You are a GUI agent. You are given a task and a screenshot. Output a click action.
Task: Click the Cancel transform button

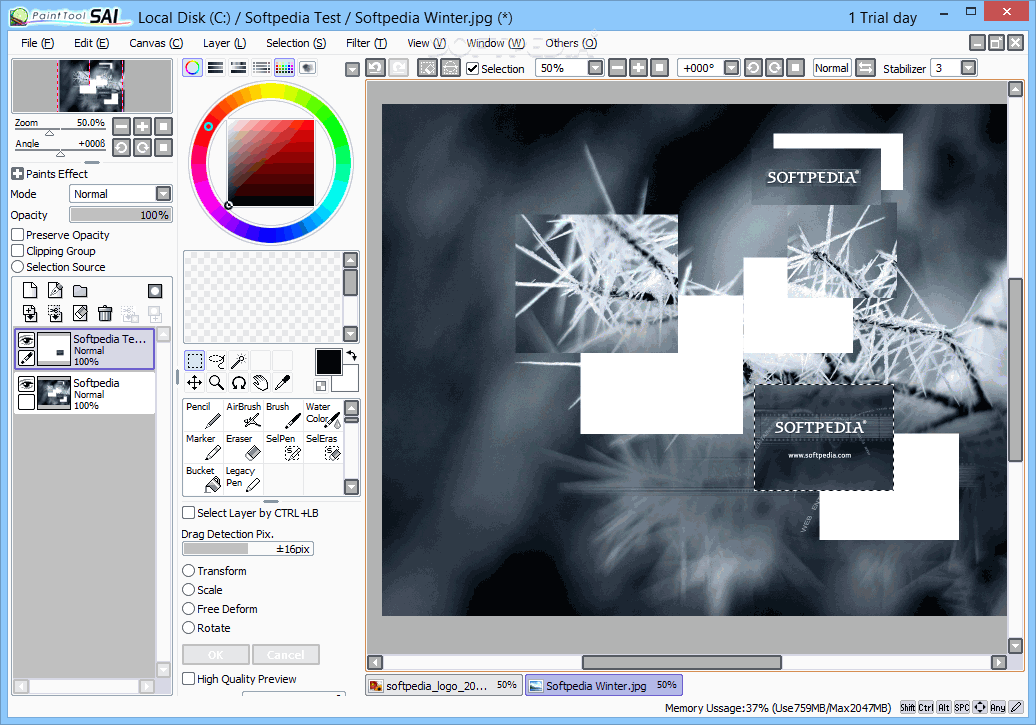[x=285, y=654]
